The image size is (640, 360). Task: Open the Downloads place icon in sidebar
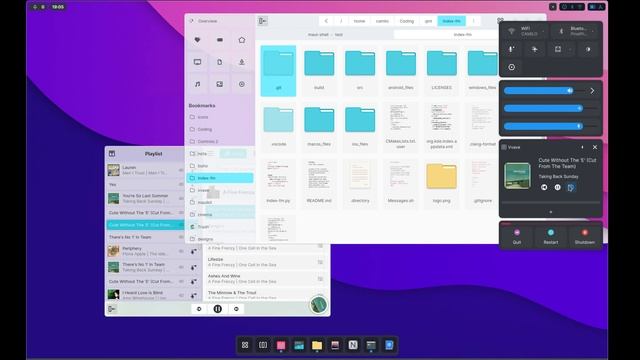tap(242, 62)
